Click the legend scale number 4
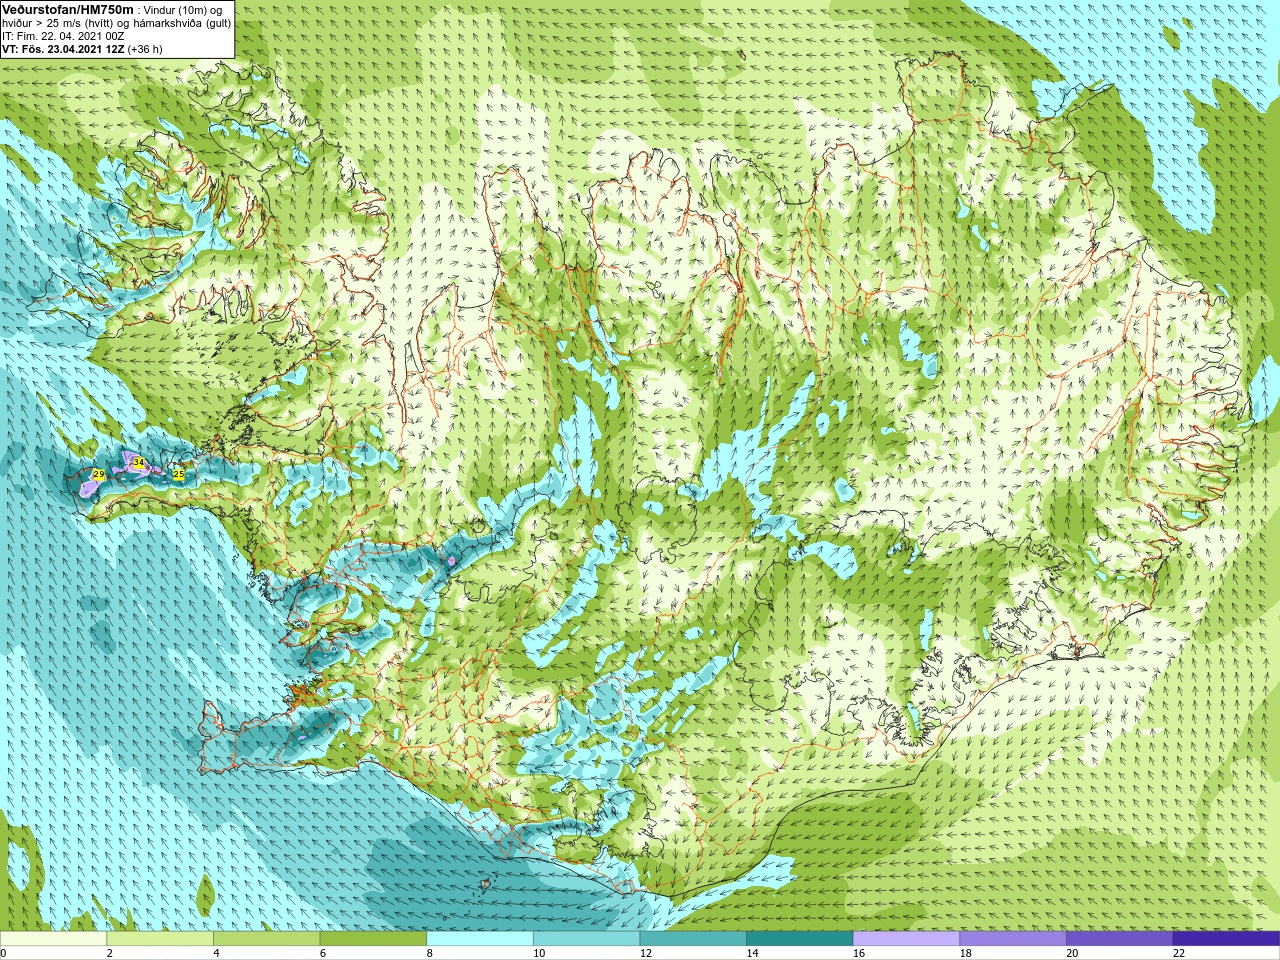1280x960 pixels. point(216,953)
